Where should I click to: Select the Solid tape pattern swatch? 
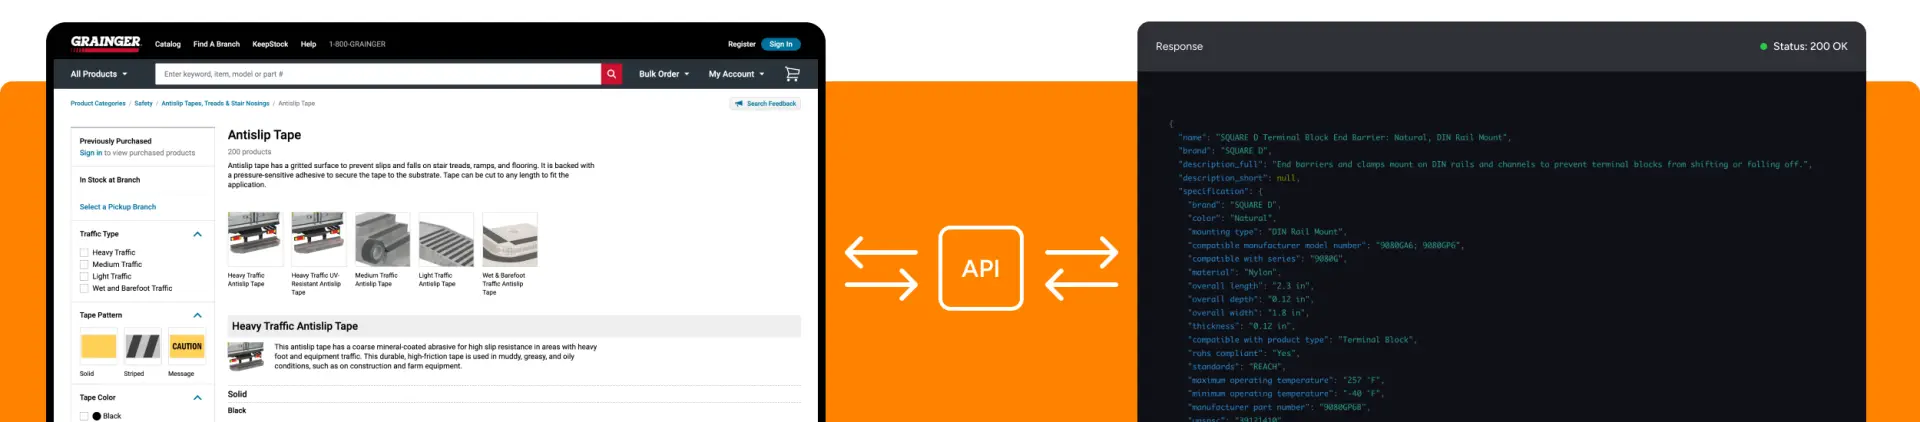click(x=98, y=346)
